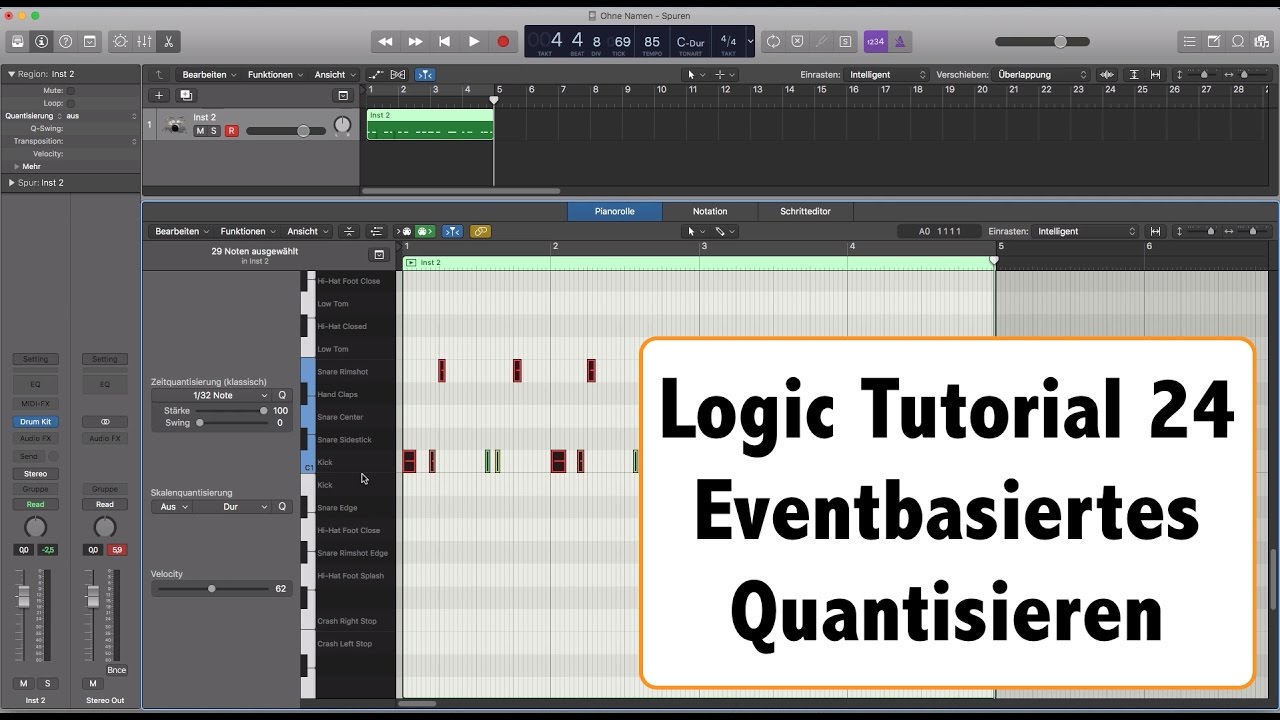Open Tracks area Einrasten dropdown
Image resolution: width=1280 pixels, height=720 pixels.
pyautogui.click(x=887, y=74)
